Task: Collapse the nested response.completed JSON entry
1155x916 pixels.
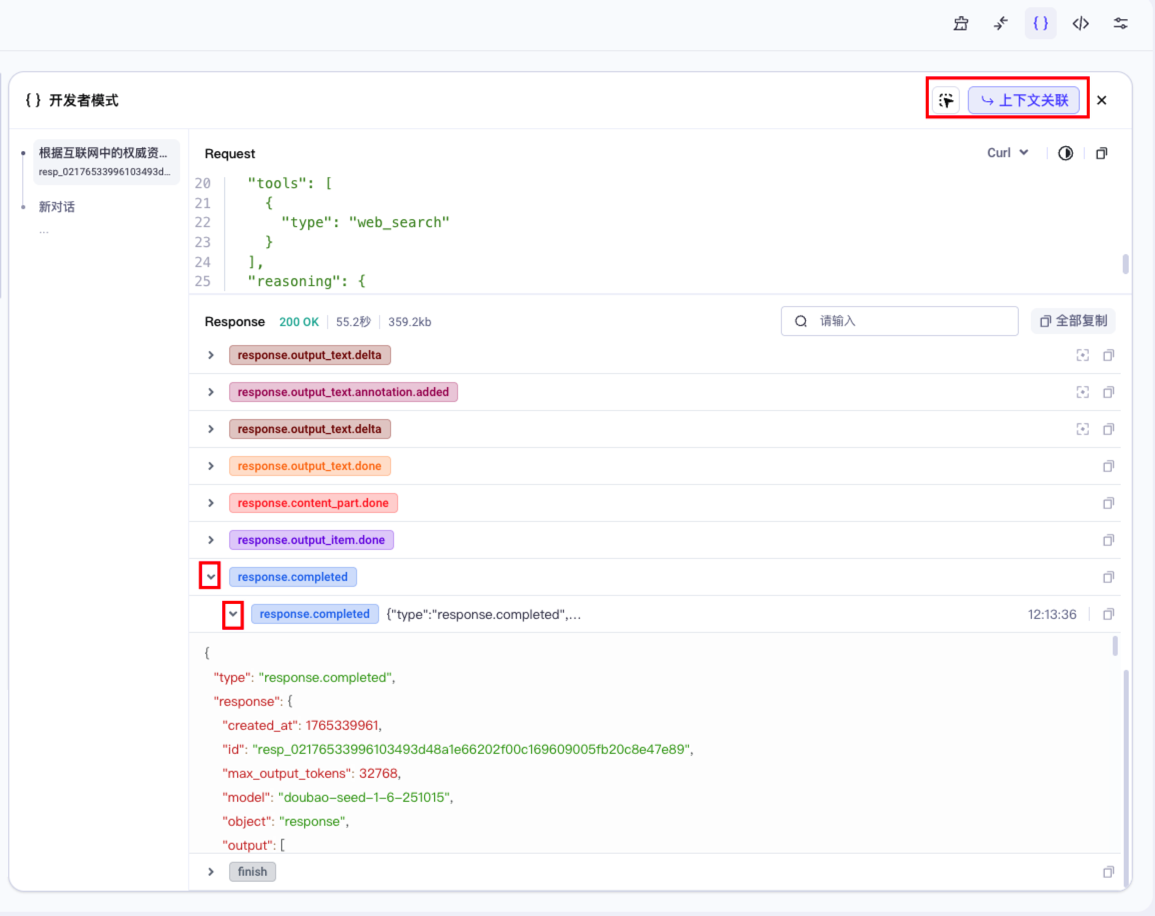Action: pyautogui.click(x=232, y=614)
